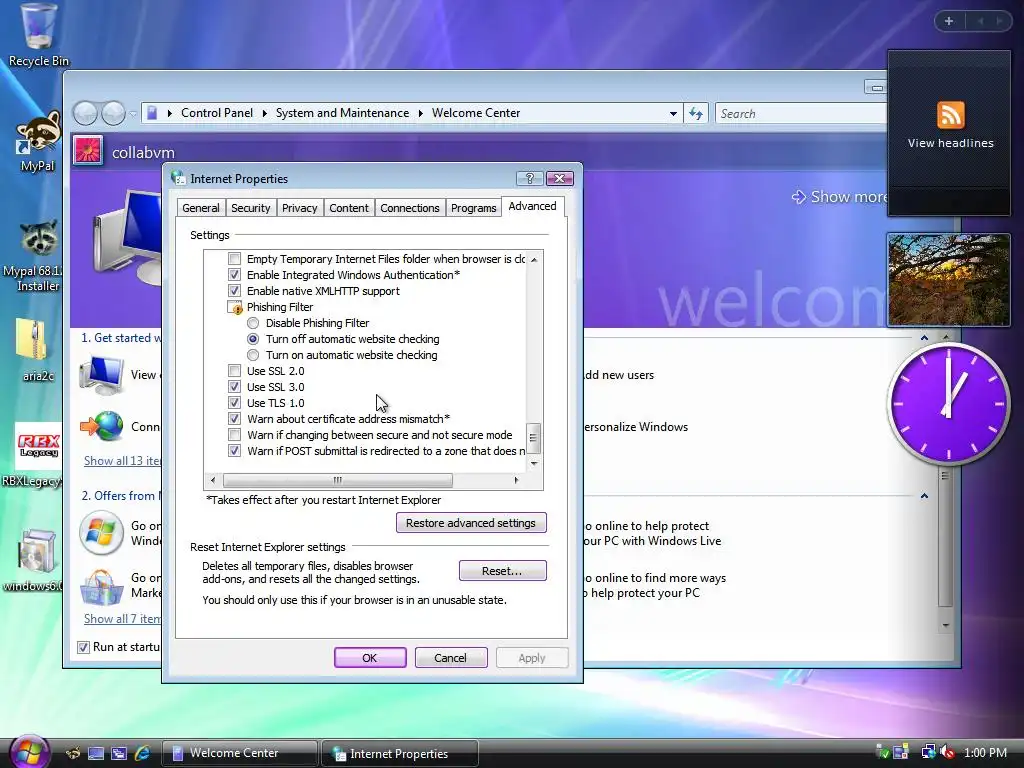Click the collabvm user picture icon
Image resolution: width=1024 pixels, height=768 pixels.
tap(88, 151)
